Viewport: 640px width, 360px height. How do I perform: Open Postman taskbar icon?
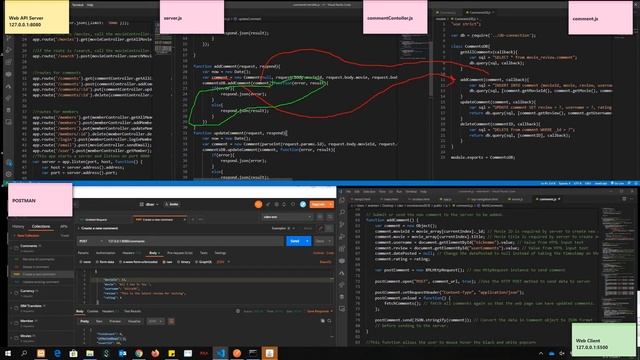(237, 353)
